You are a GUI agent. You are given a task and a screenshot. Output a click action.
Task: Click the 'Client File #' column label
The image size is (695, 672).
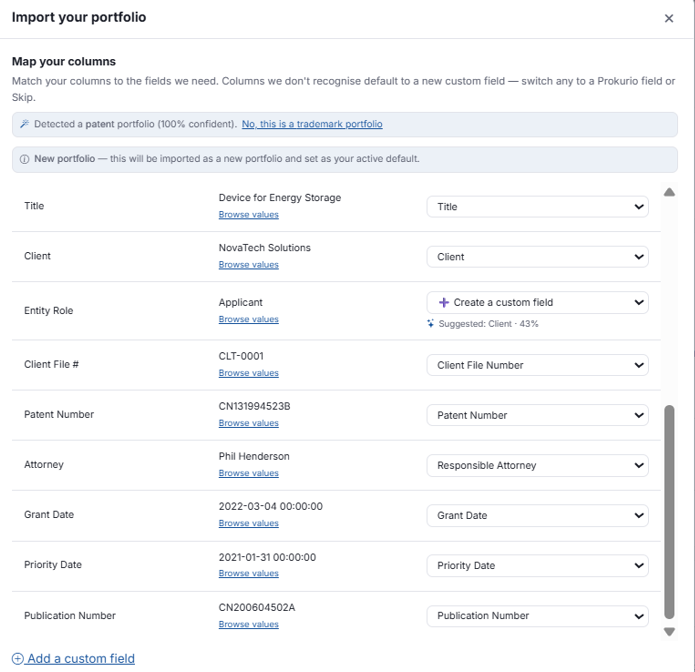[x=51, y=364]
